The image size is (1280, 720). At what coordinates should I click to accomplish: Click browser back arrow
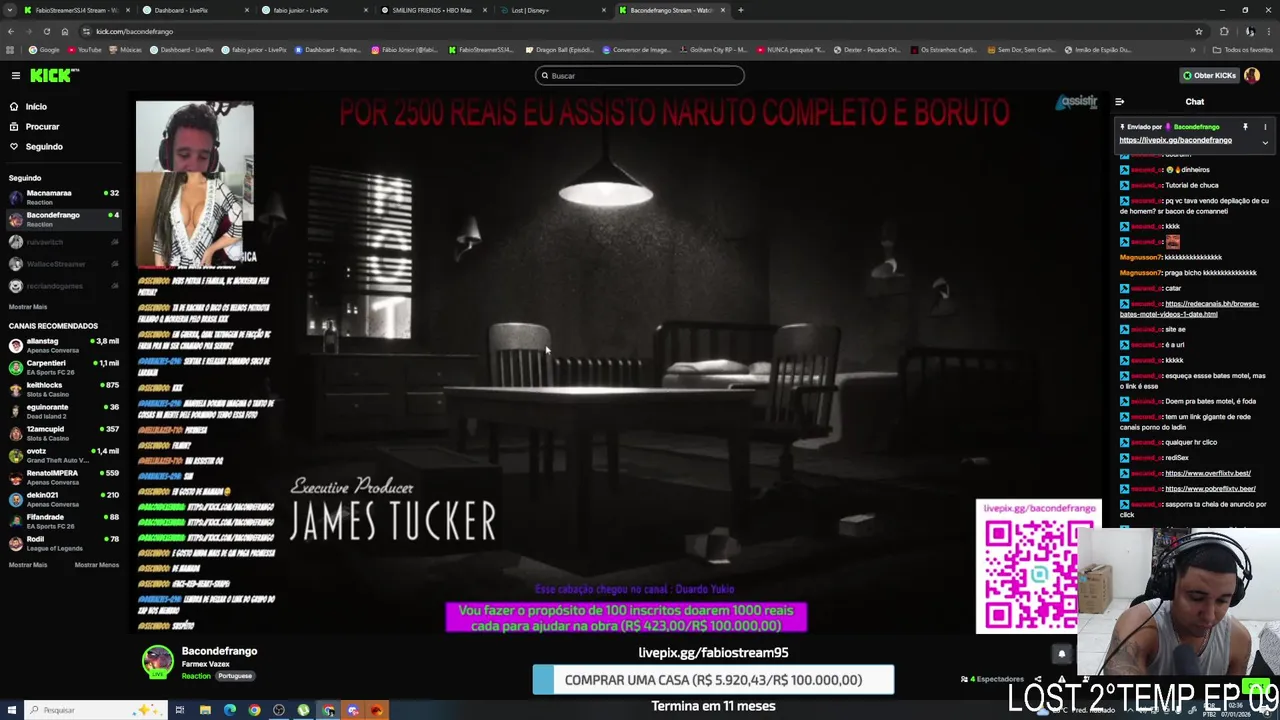pyautogui.click(x=11, y=31)
